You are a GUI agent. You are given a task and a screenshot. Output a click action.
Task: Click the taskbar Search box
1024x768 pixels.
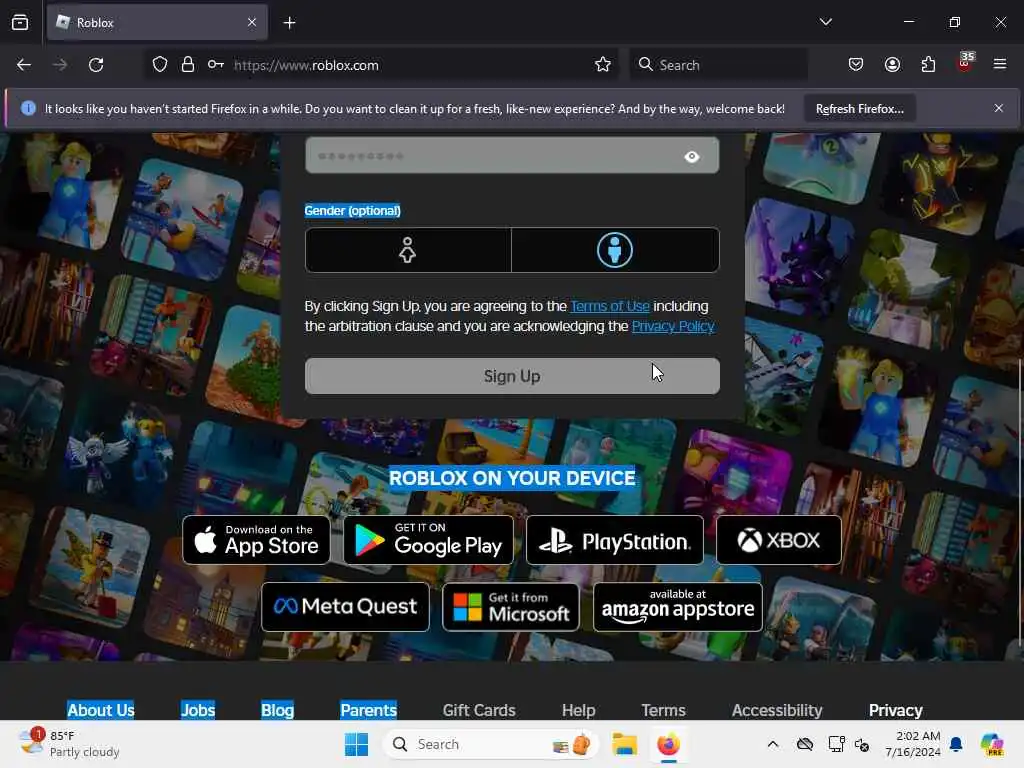click(491, 744)
